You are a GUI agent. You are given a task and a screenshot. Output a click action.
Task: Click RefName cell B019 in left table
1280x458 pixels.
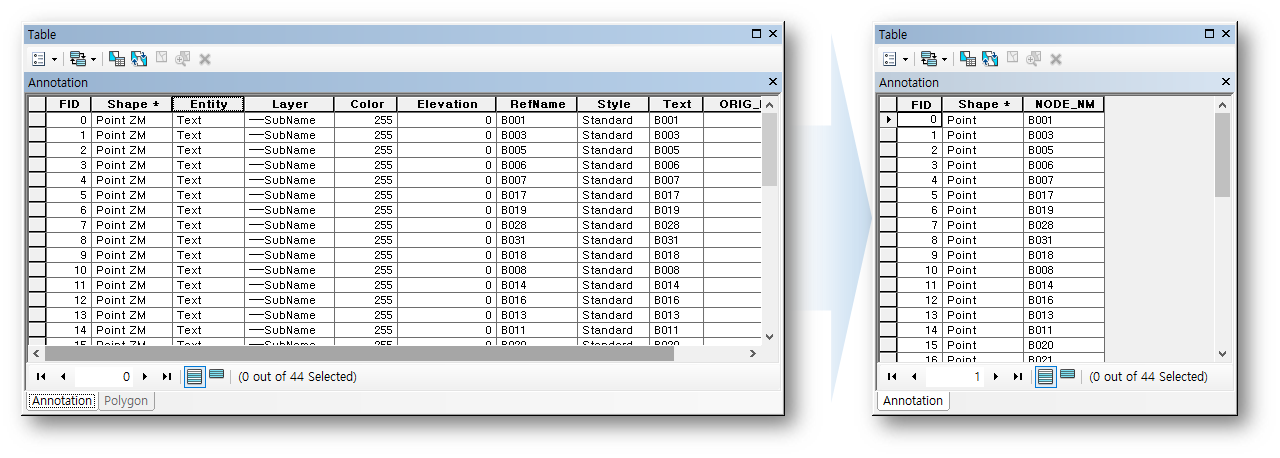click(x=537, y=210)
